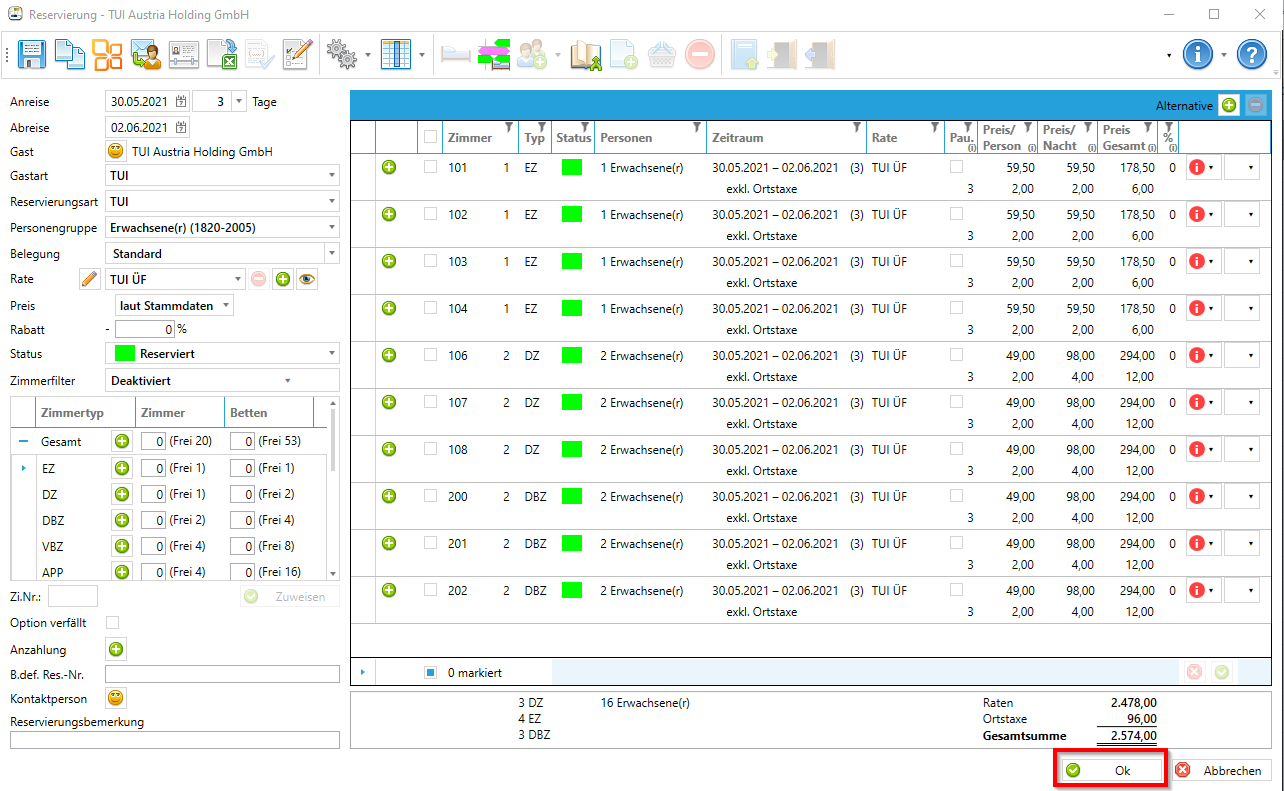Viewport: 1284px width, 791px height.
Task: Click the green status swatch for room 107
Action: tap(572, 402)
